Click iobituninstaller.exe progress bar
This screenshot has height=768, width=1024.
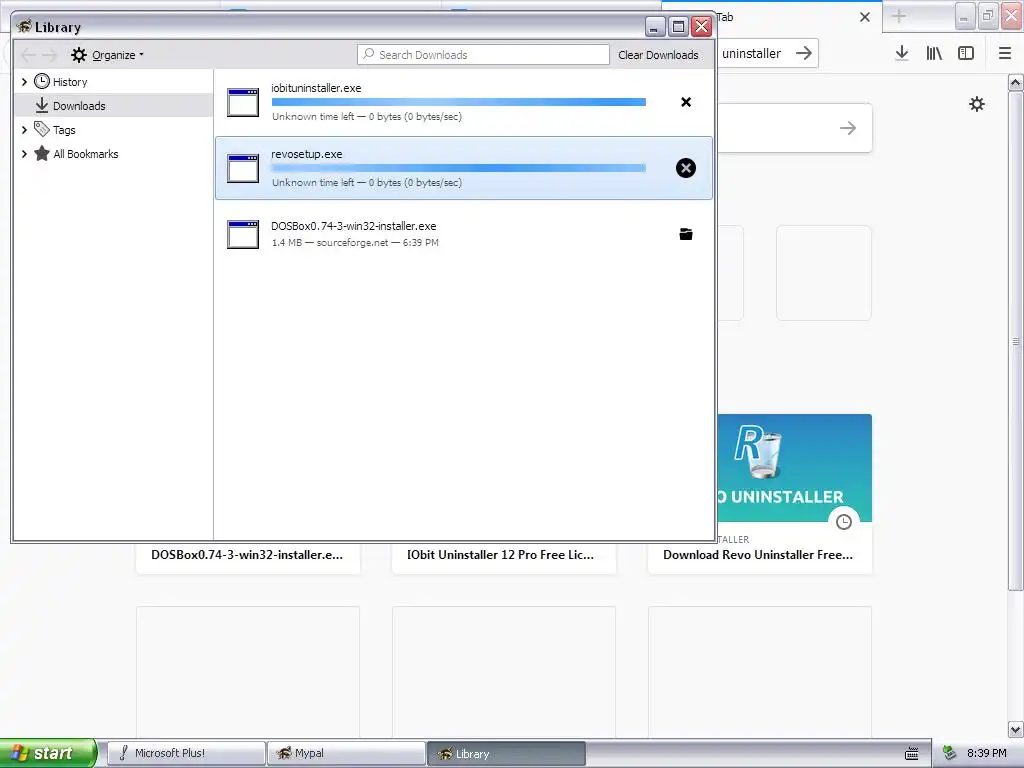(458, 102)
